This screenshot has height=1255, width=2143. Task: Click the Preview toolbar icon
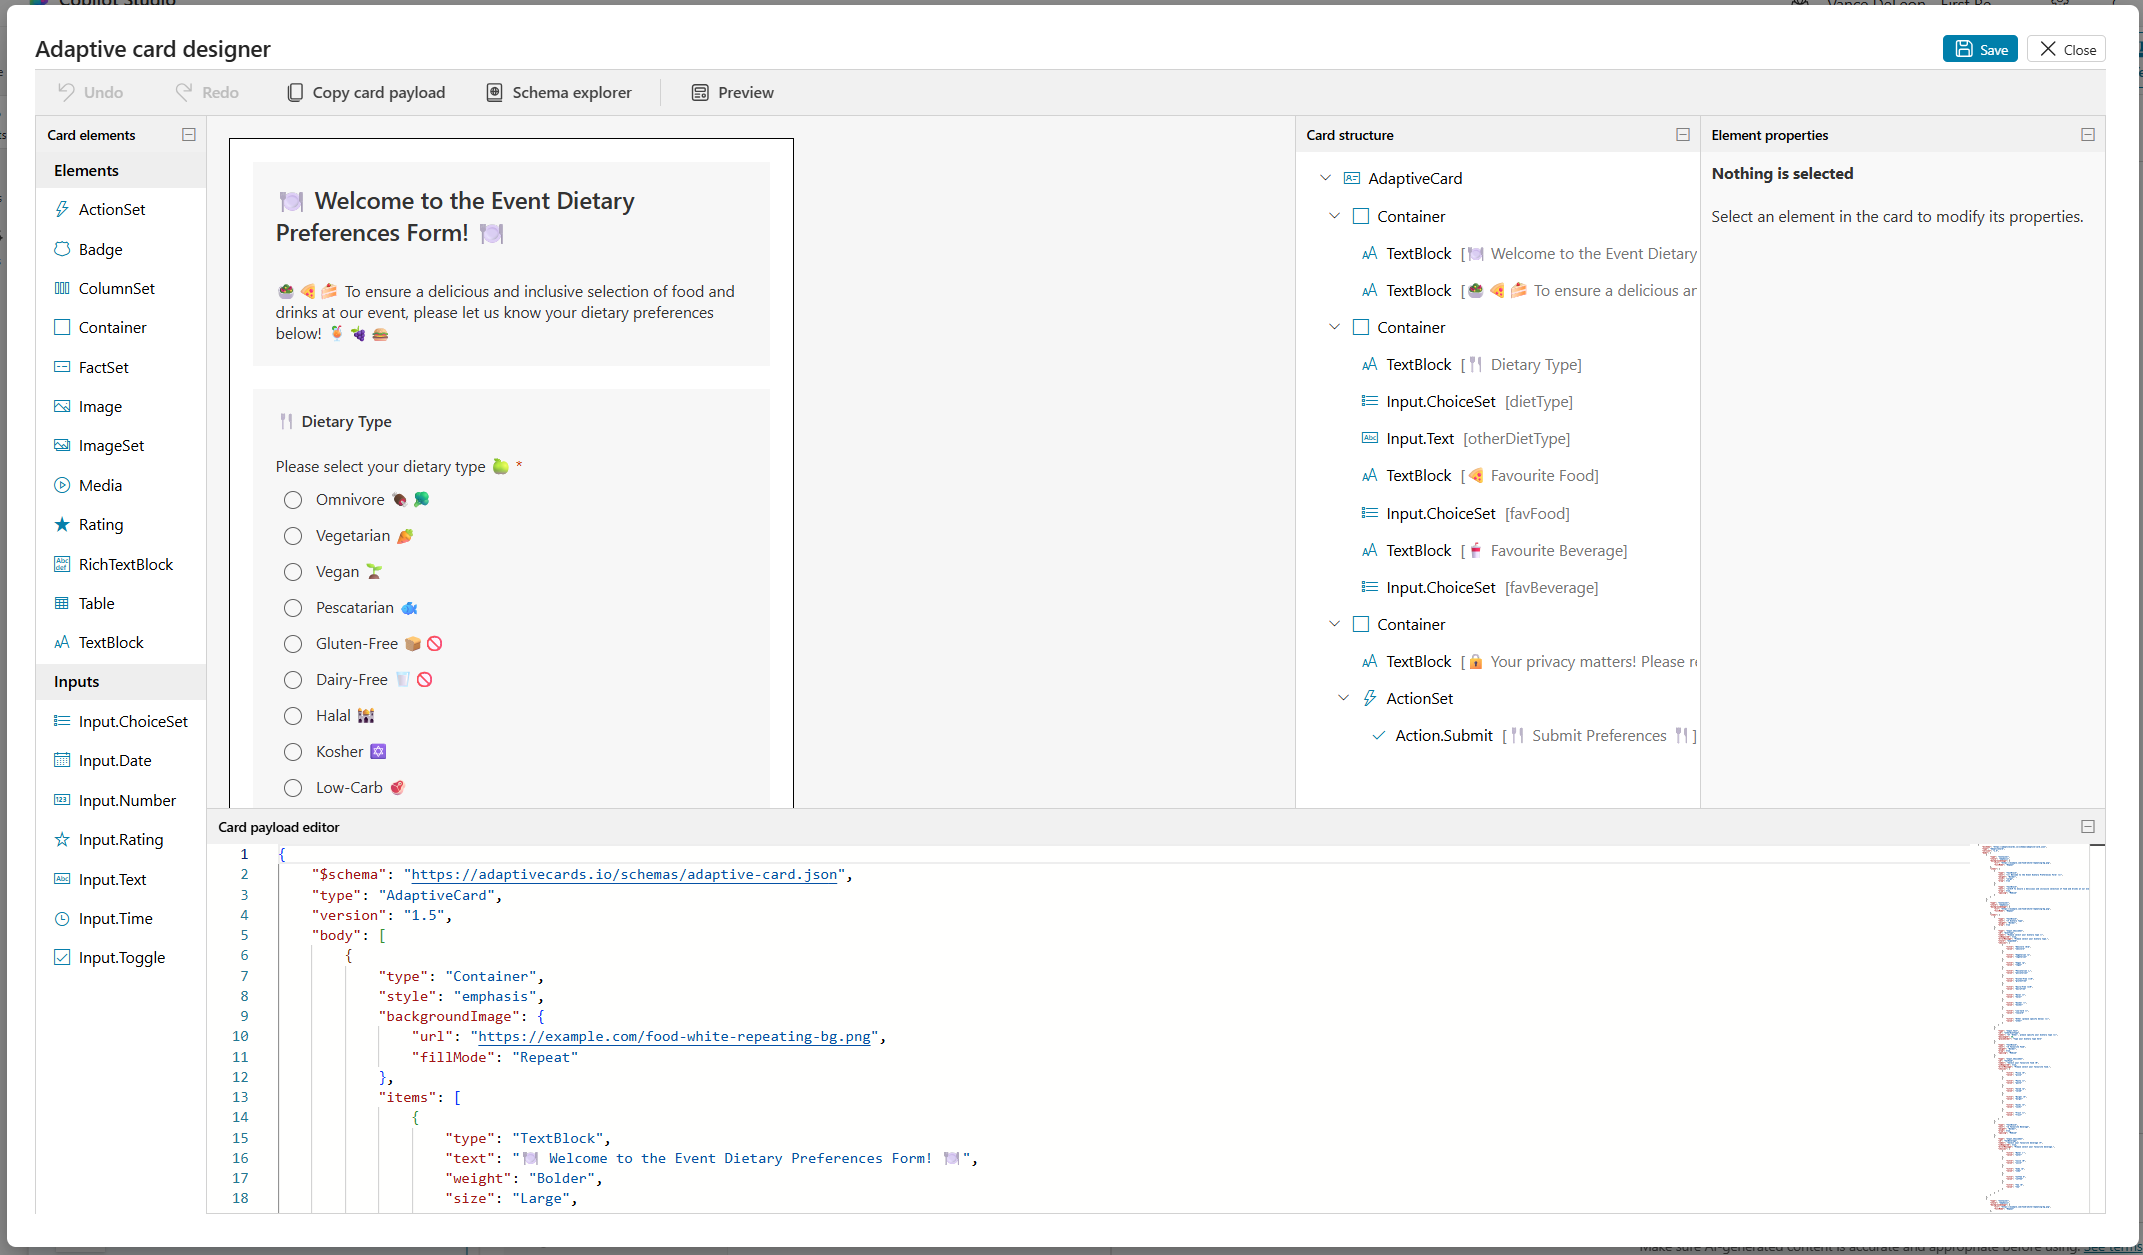click(x=700, y=92)
